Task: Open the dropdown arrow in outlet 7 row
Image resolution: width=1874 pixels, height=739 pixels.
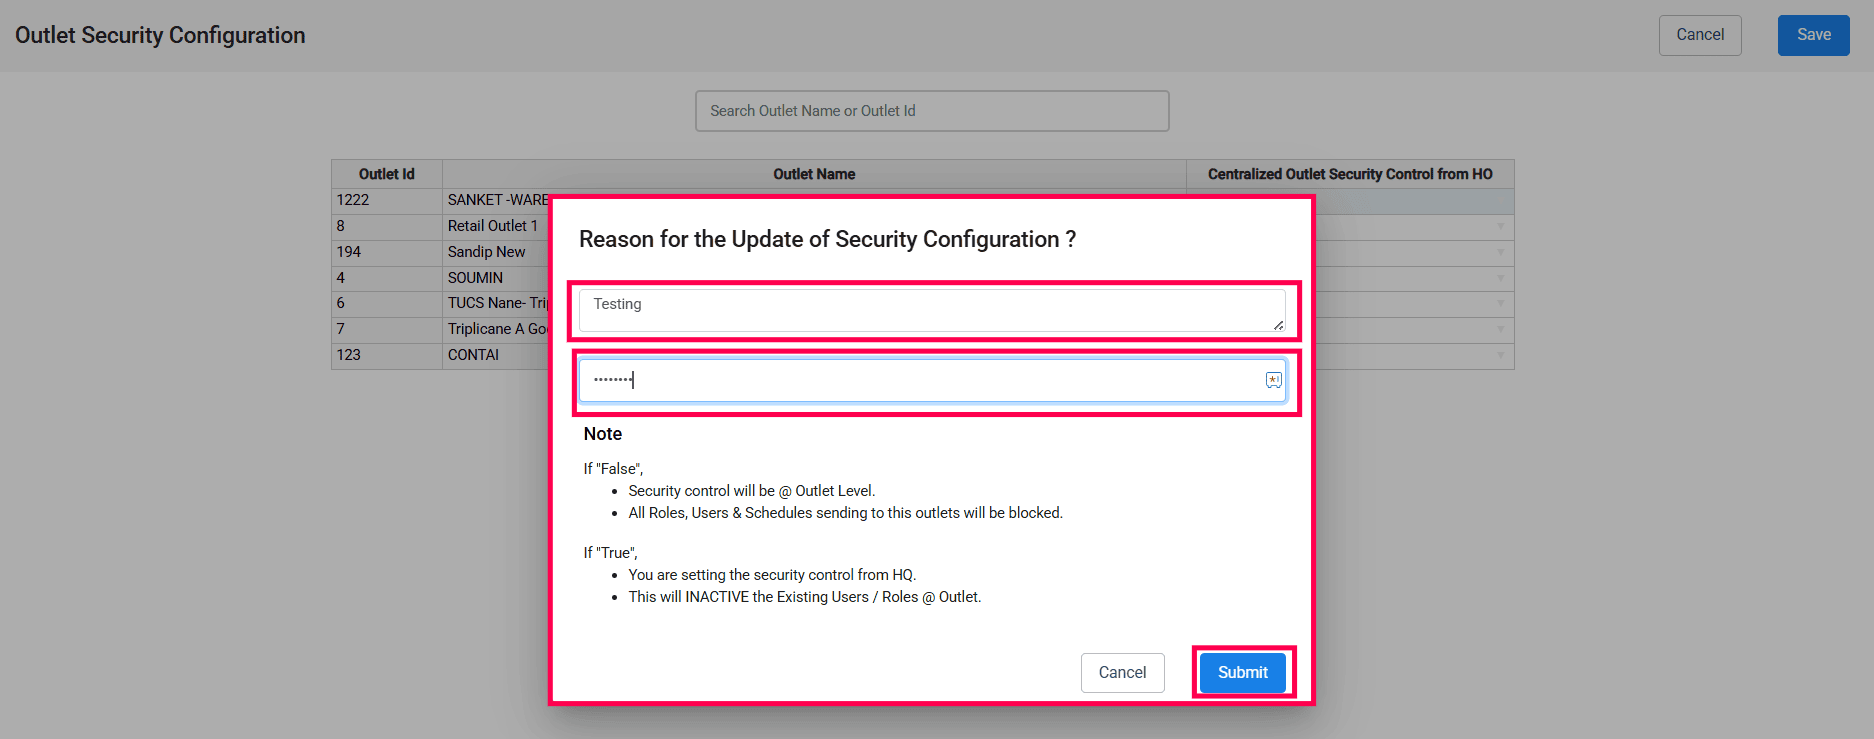Action: click(x=1500, y=330)
